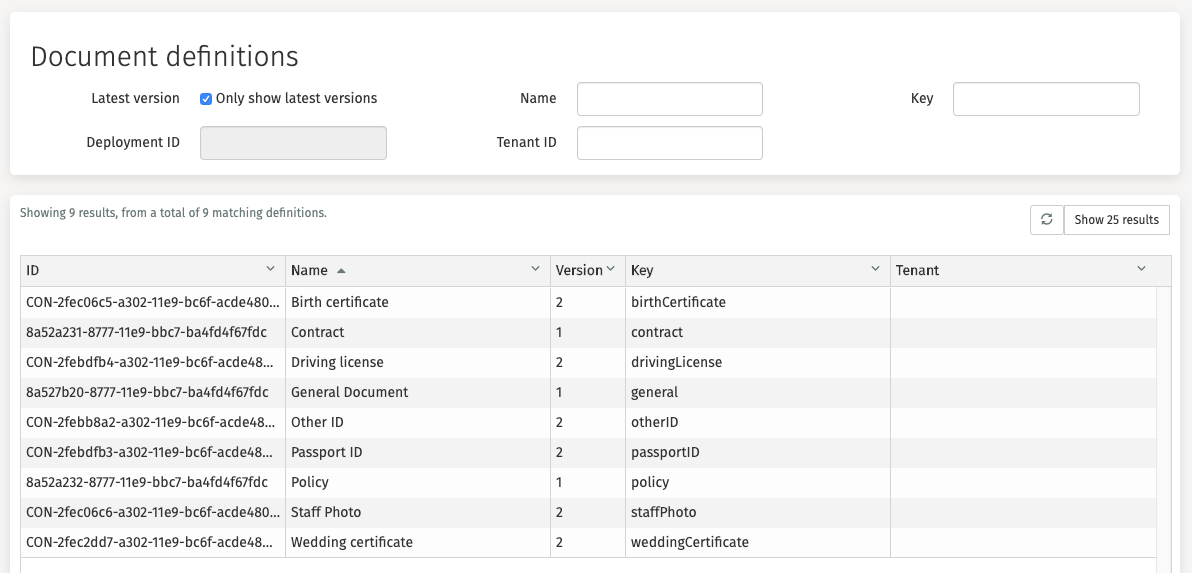Click the General Document row
This screenshot has height=573, width=1192.
(x=349, y=392)
